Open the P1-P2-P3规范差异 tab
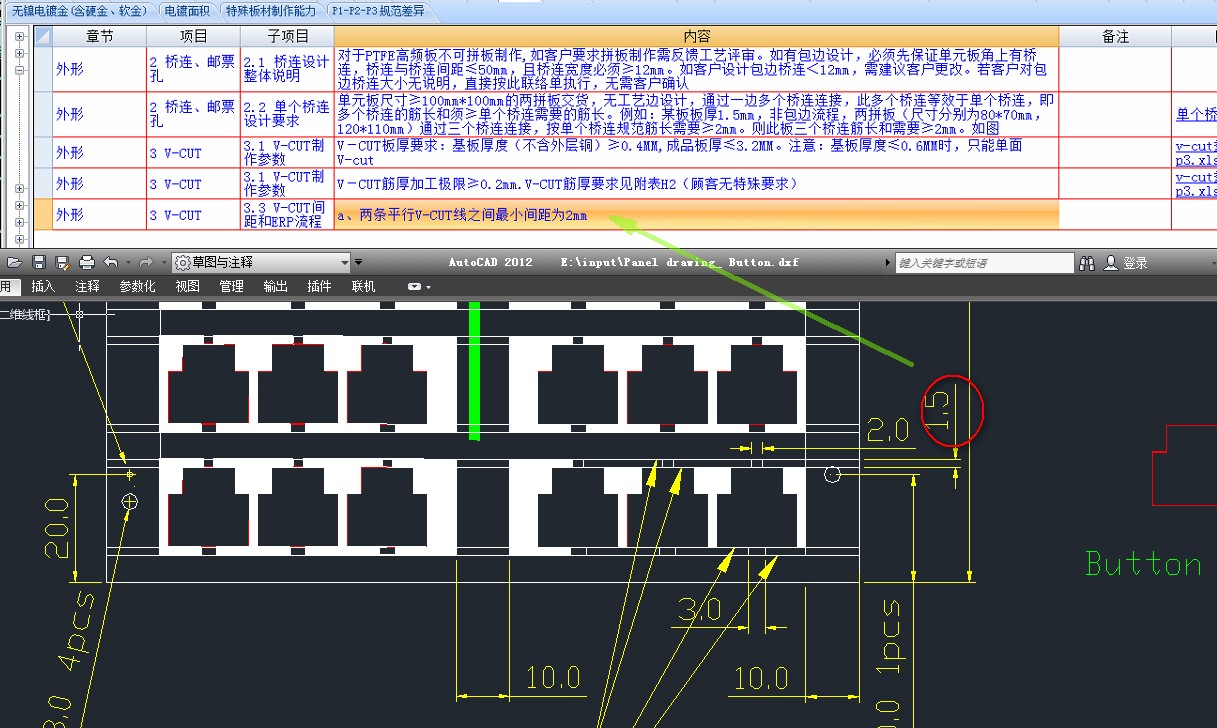 point(378,11)
